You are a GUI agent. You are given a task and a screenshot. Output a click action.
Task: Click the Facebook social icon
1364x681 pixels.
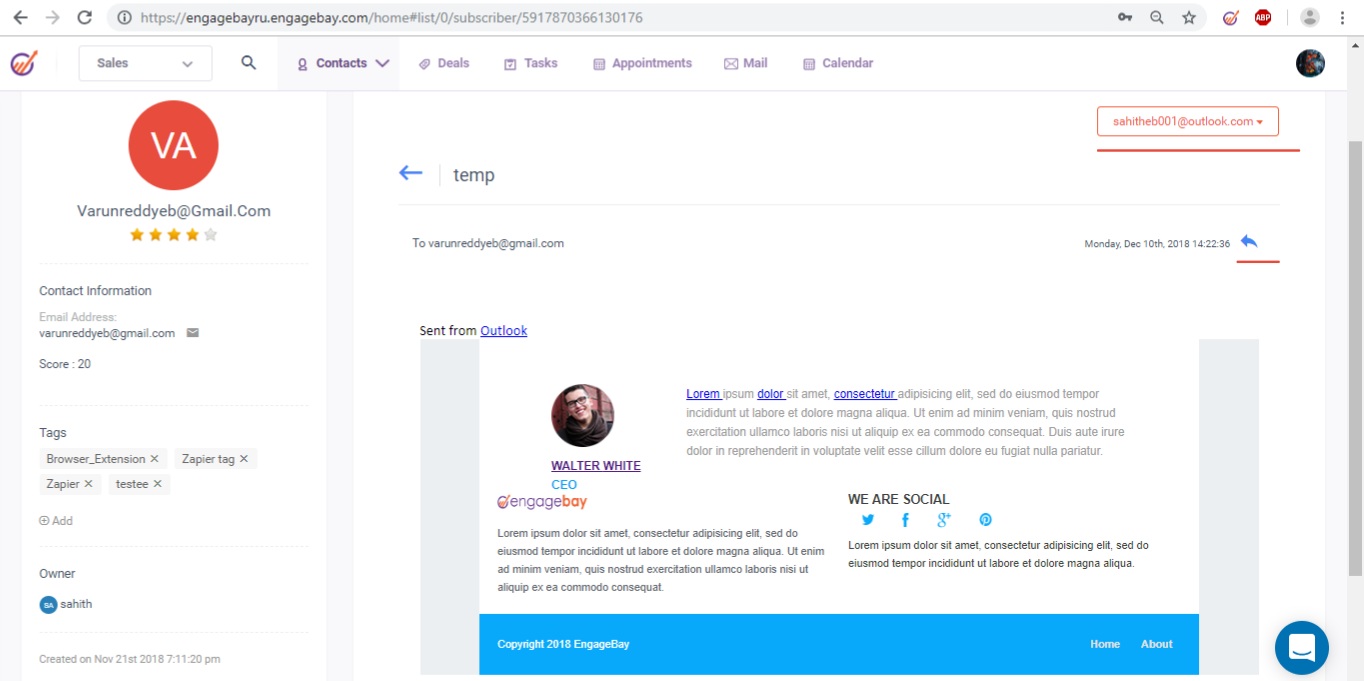click(905, 520)
